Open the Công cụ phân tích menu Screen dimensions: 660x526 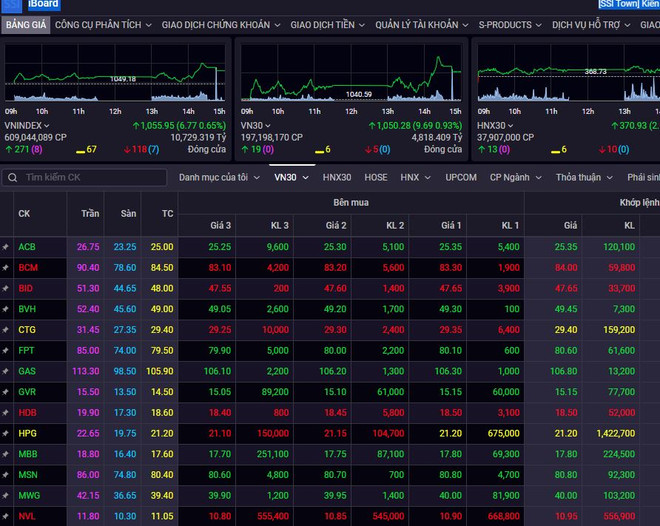pyautogui.click(x=103, y=24)
